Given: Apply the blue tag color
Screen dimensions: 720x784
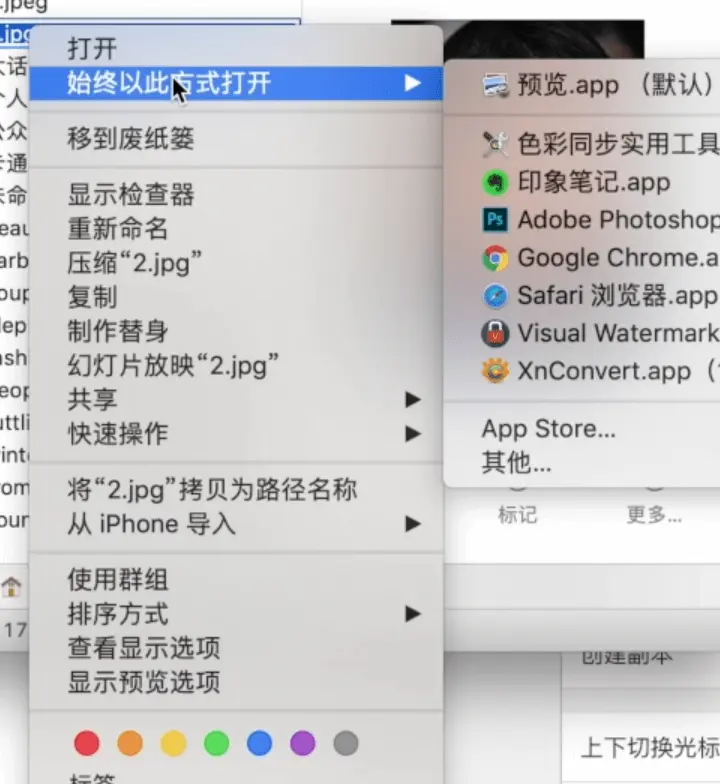Looking at the screenshot, I should pyautogui.click(x=260, y=744).
